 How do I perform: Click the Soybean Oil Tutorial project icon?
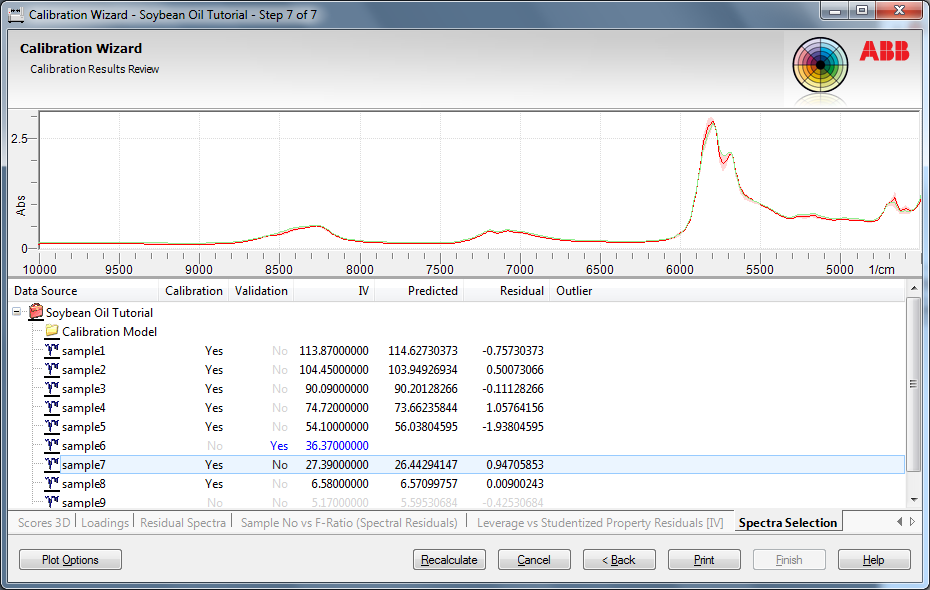(36, 313)
